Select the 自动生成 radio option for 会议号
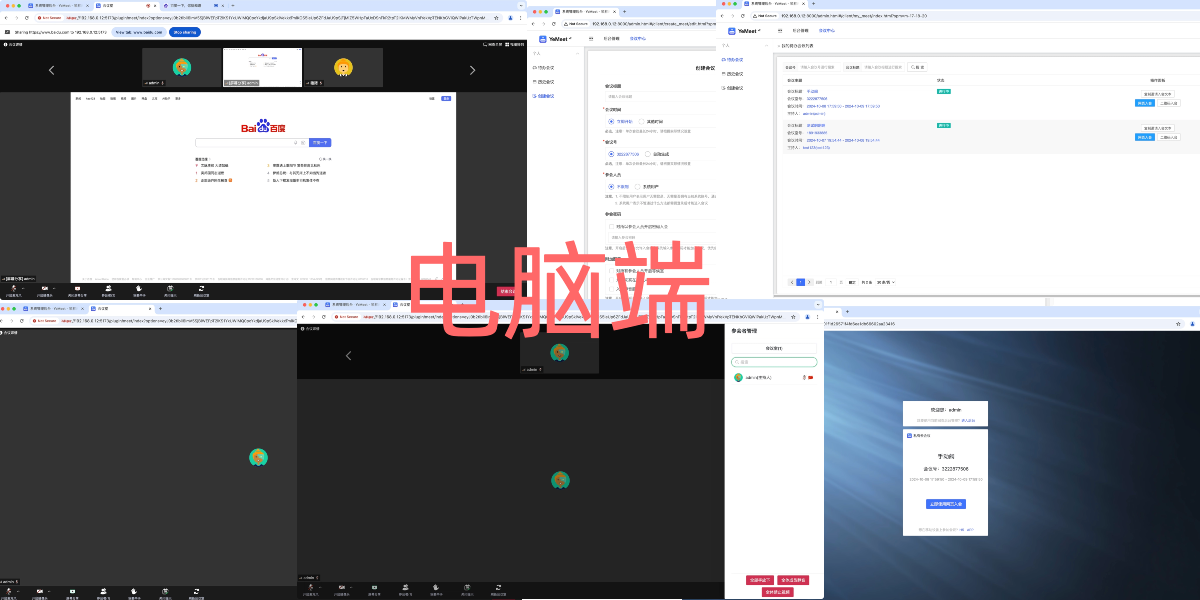 (x=647, y=154)
